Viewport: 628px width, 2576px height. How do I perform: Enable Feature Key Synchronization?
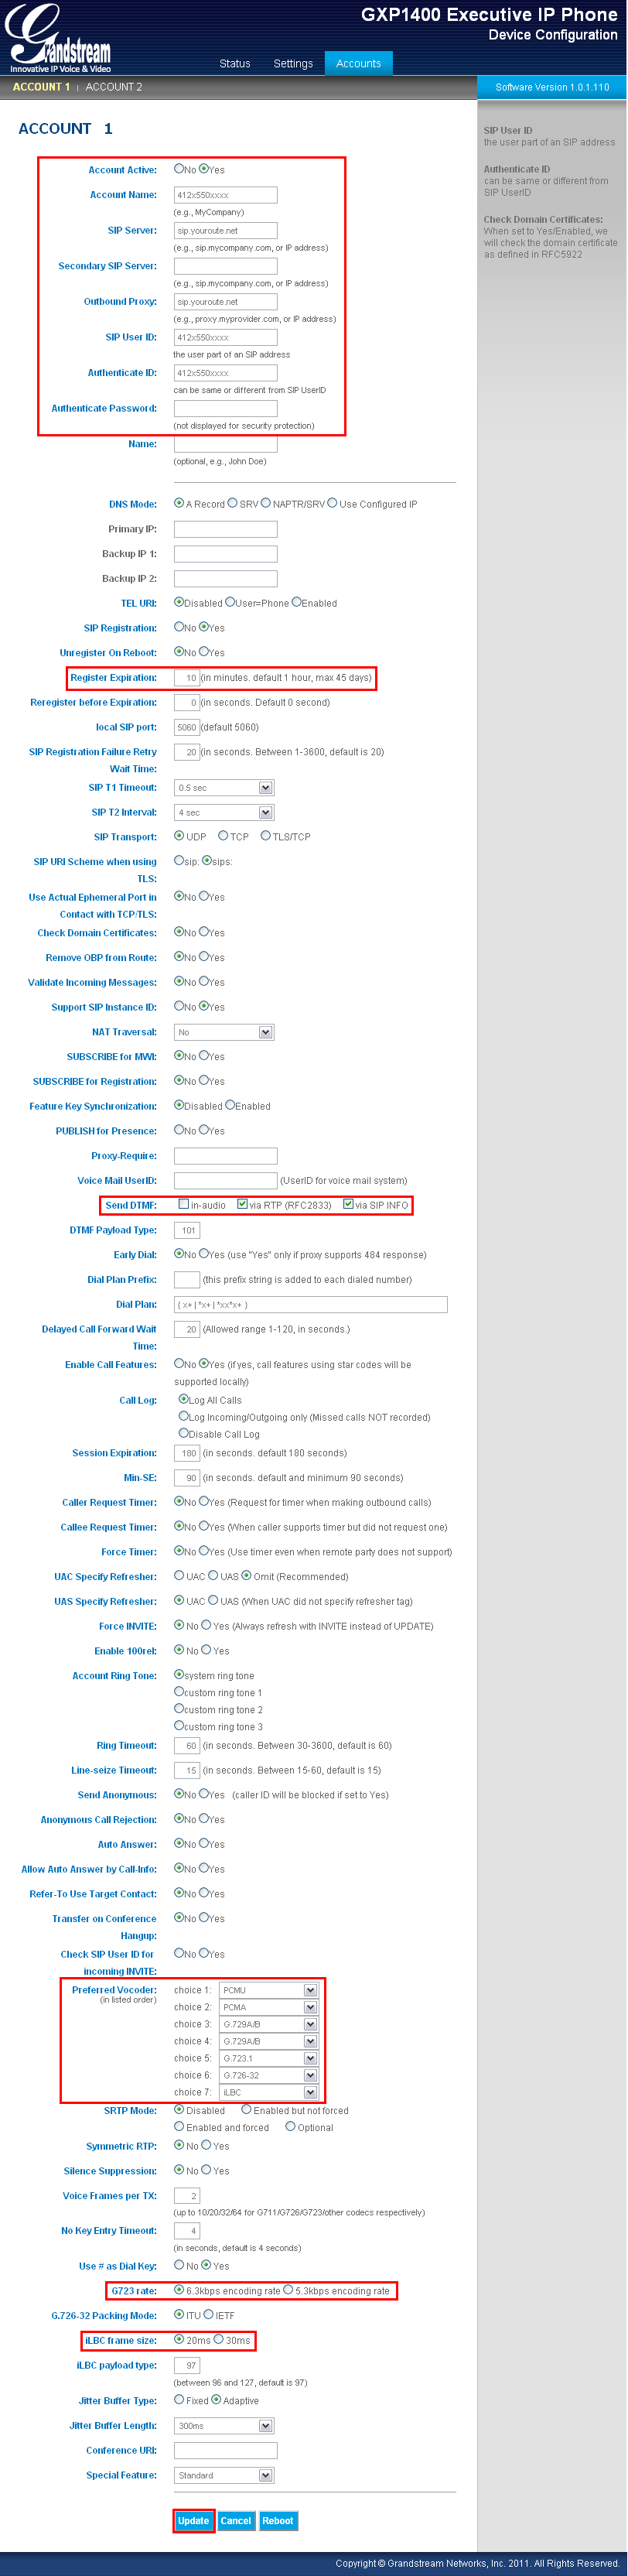230,1105
